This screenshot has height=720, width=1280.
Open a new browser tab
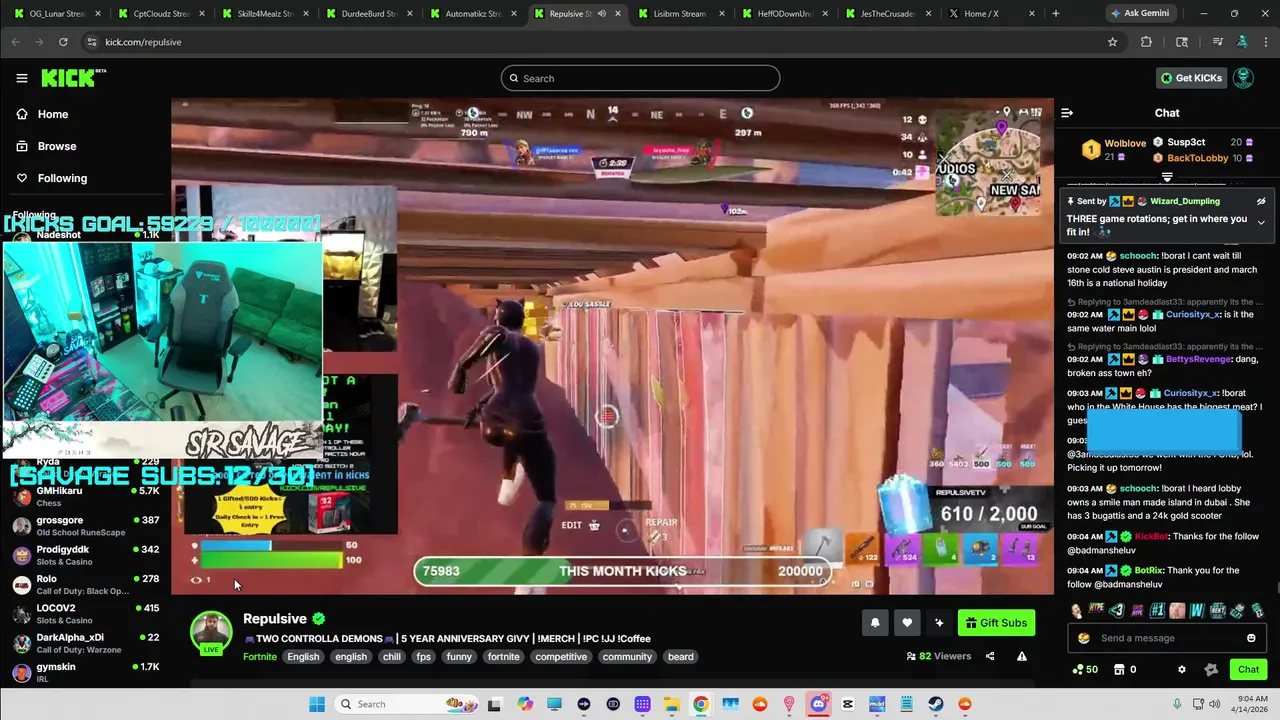(x=1056, y=14)
